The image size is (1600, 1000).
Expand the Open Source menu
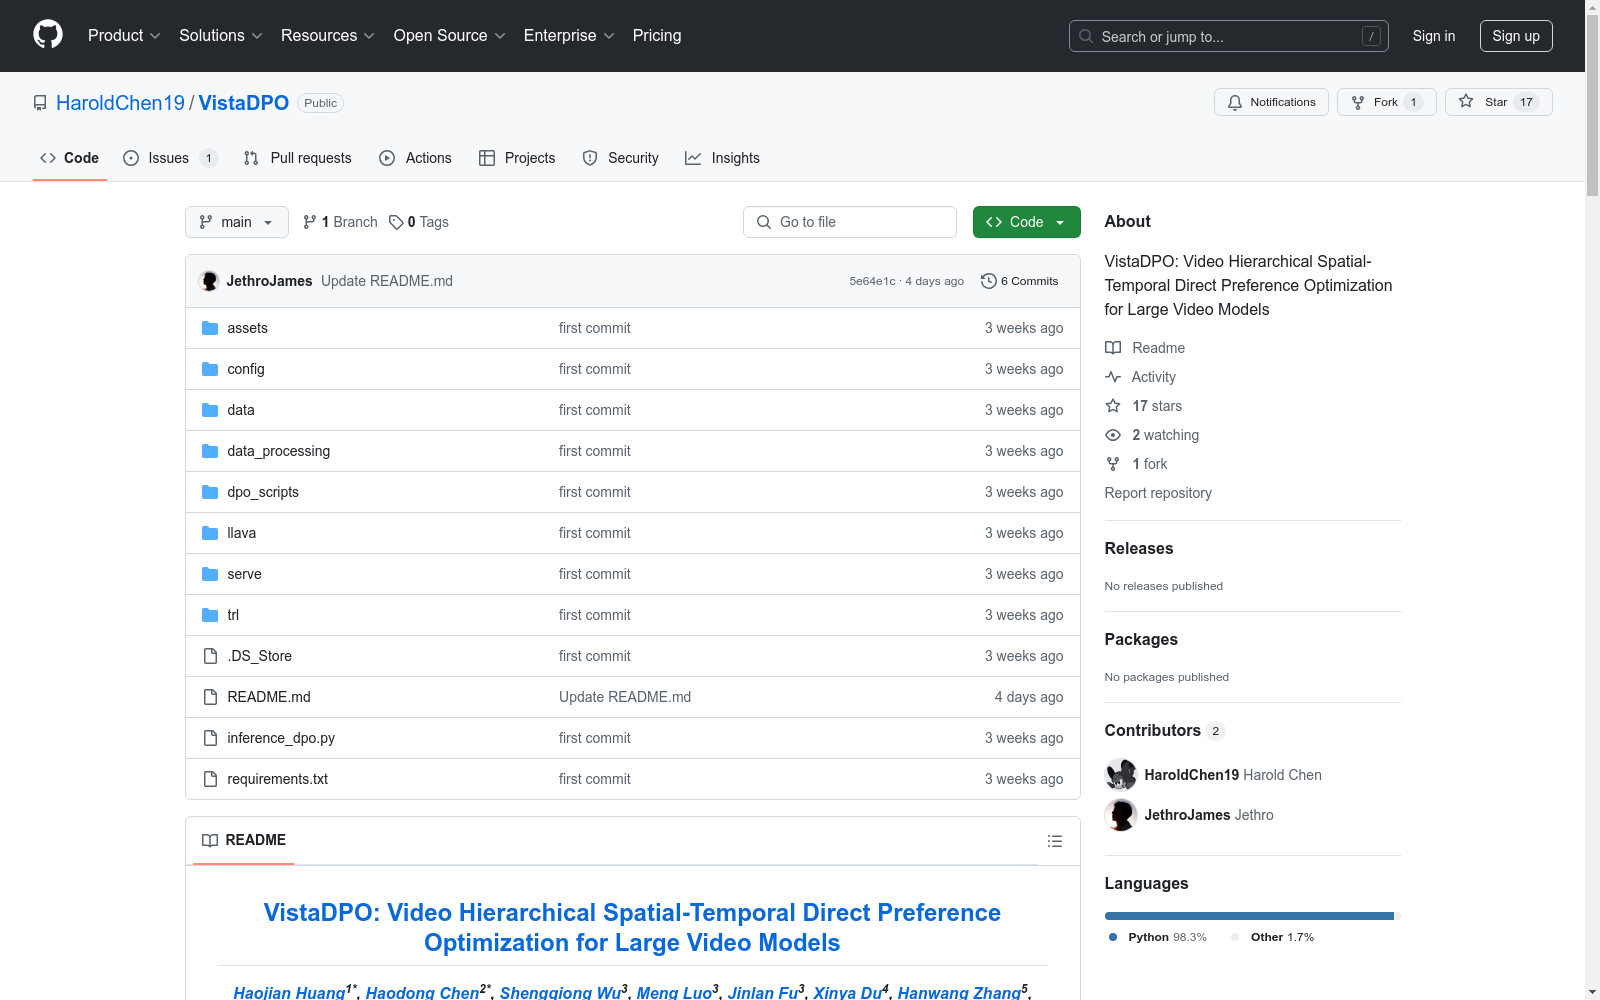click(450, 35)
